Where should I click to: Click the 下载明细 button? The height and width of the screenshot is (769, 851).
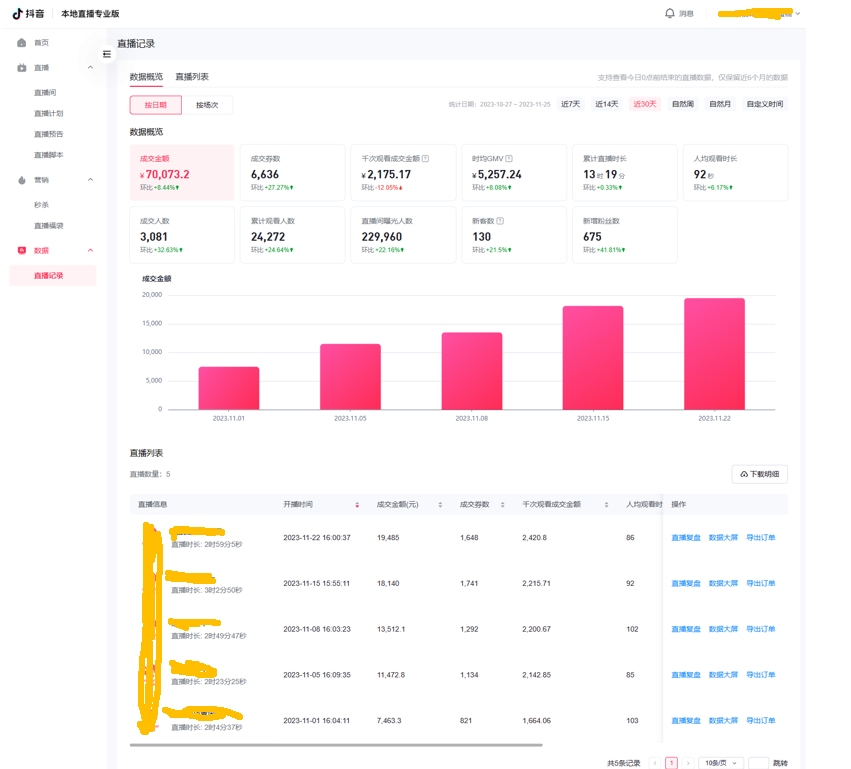pos(759,474)
